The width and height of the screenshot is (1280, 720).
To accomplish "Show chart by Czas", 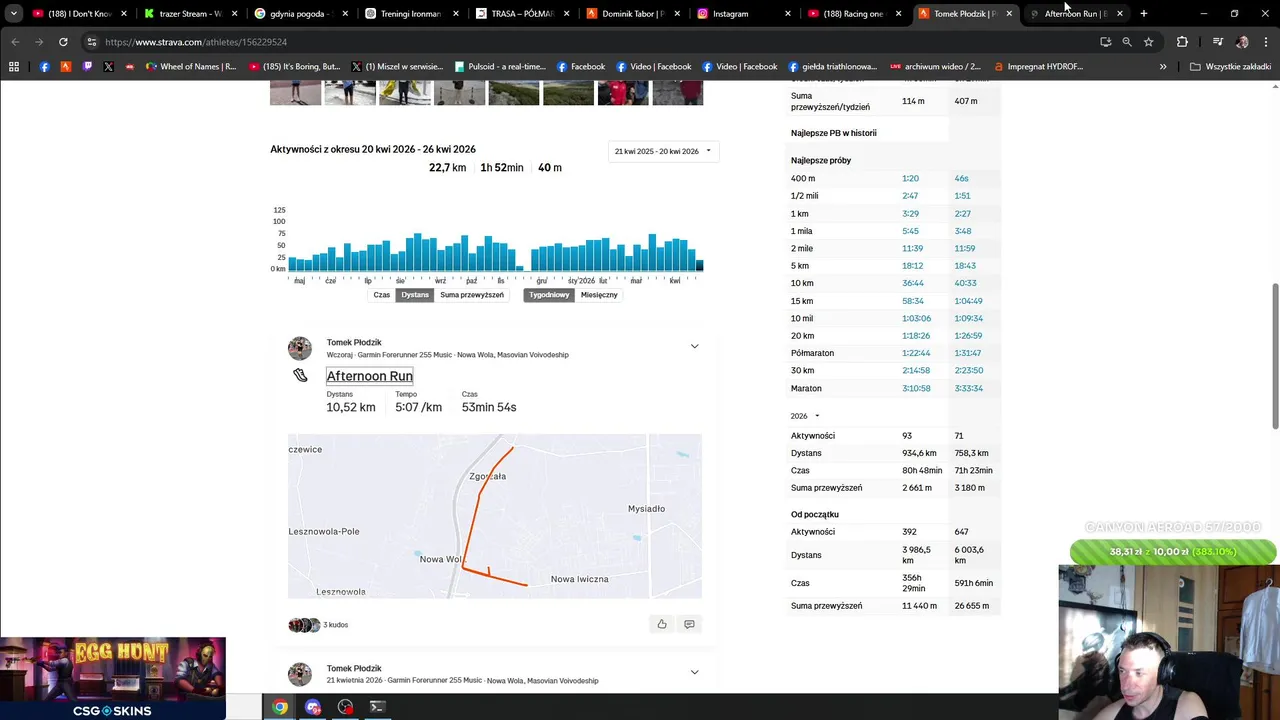I will [381, 295].
